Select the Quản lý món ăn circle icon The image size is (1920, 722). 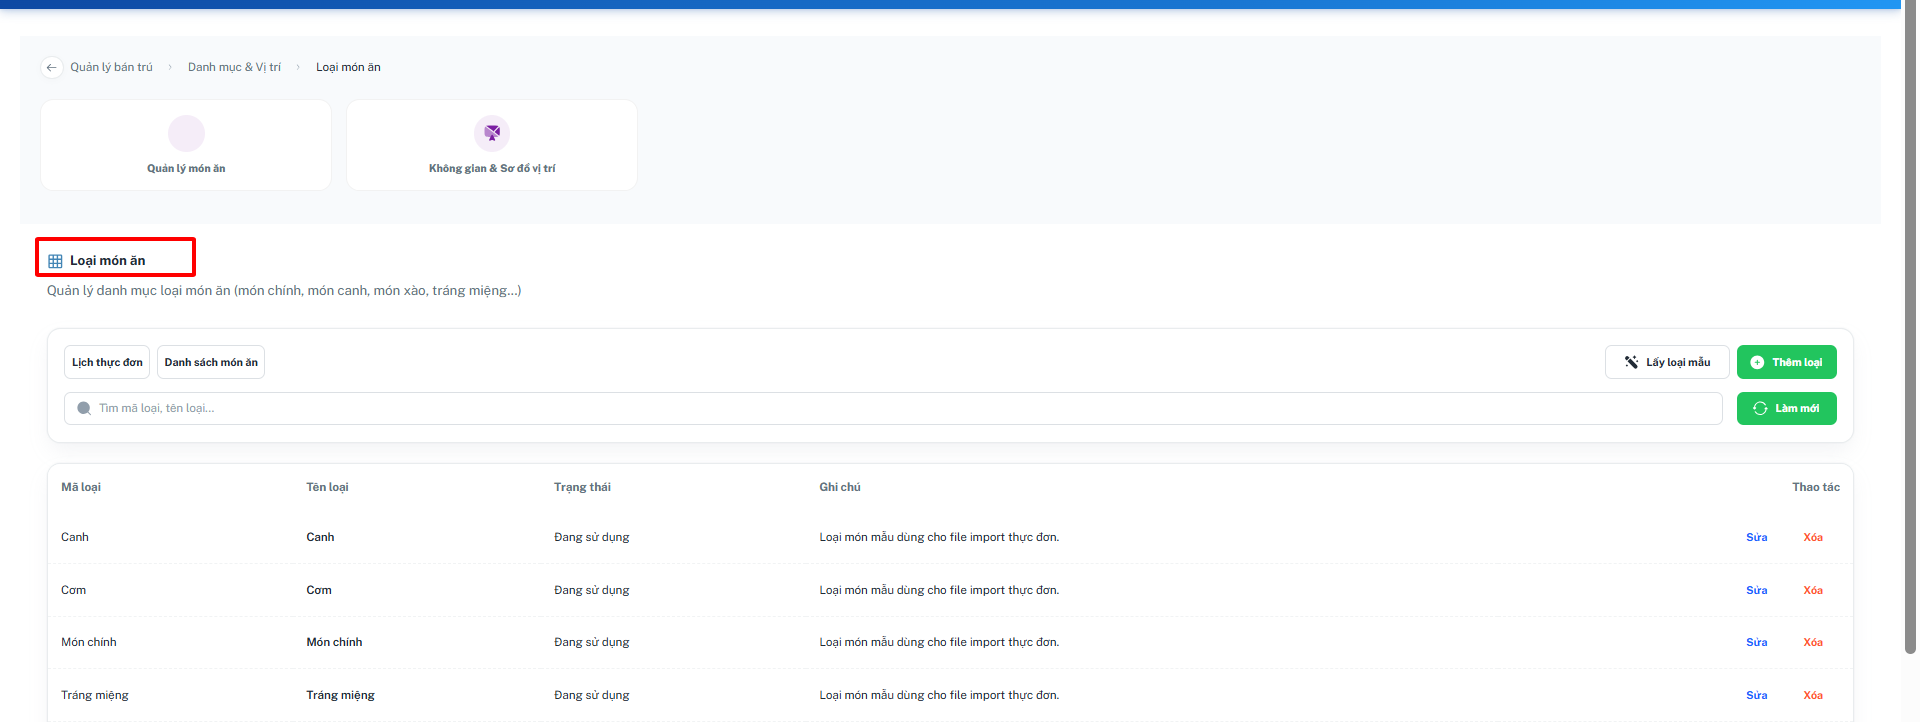click(x=186, y=133)
